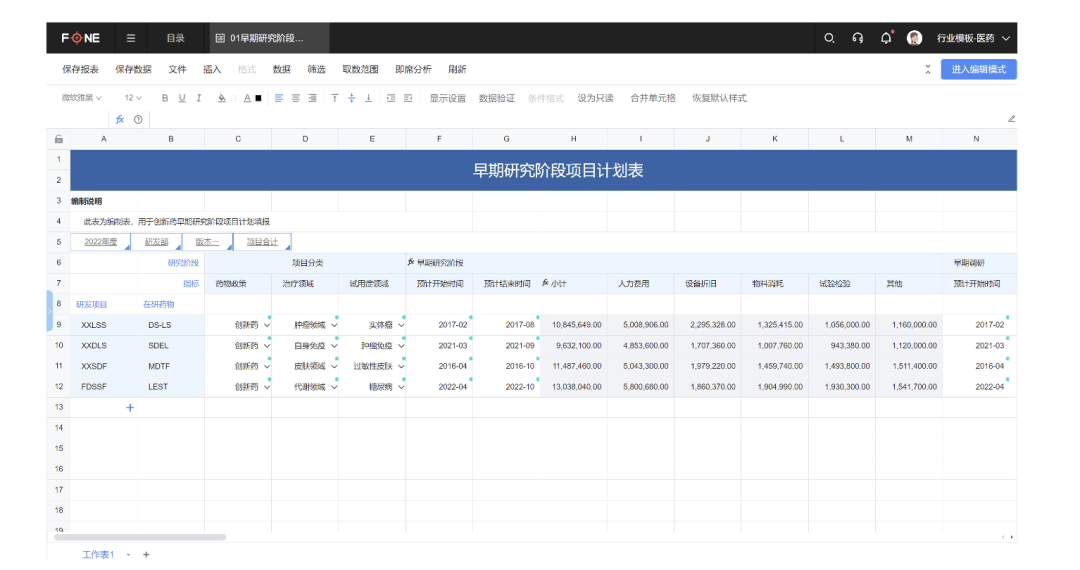The image size is (1080, 570).
Task: Open the 筛选 menu
Action: click(317, 69)
